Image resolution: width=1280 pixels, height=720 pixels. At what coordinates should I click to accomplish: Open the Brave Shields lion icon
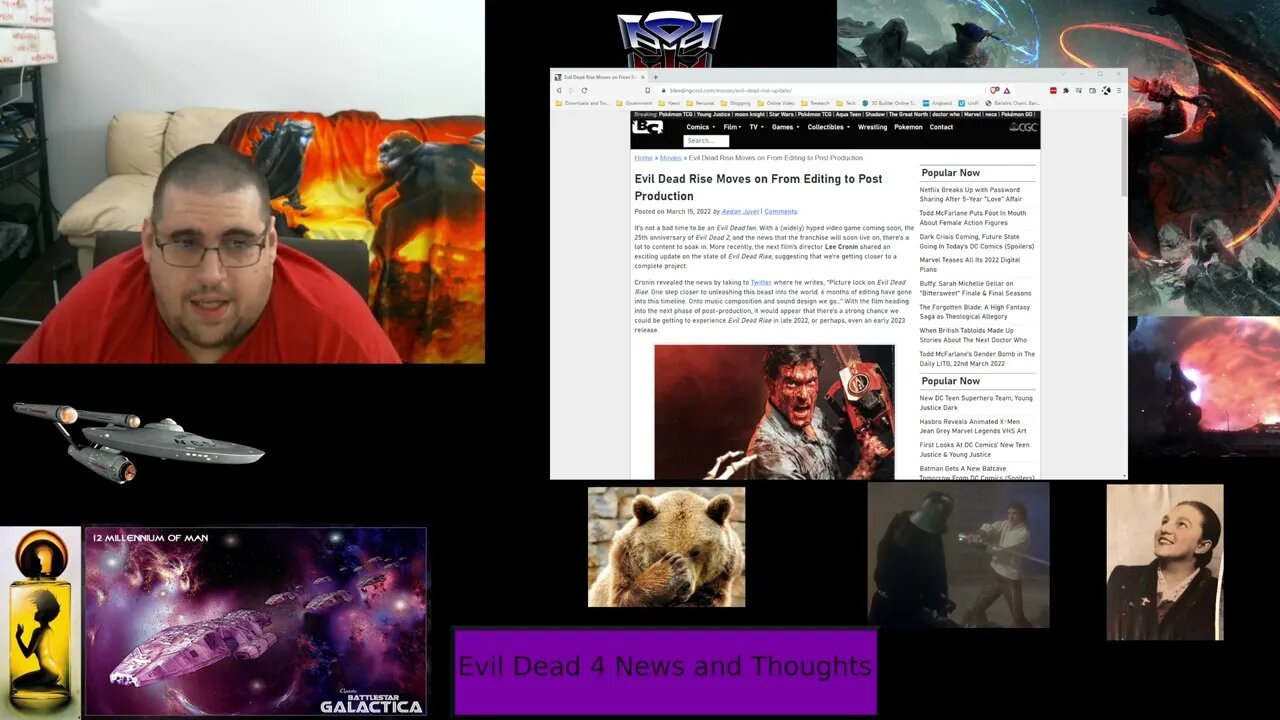[x=993, y=90]
